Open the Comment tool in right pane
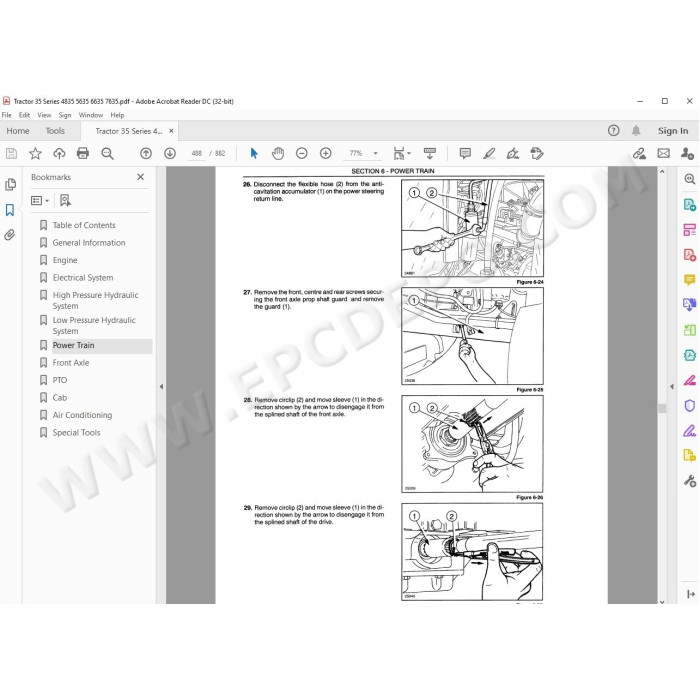The height and width of the screenshot is (700, 700). click(690, 280)
